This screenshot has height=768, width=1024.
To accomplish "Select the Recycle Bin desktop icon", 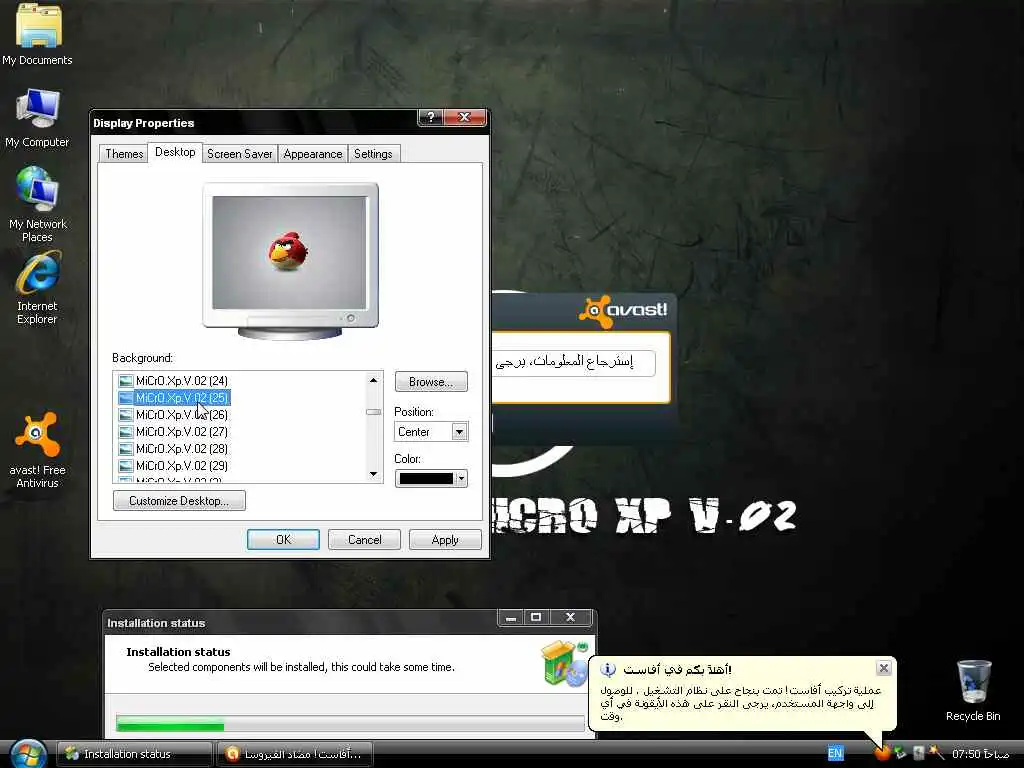I will pos(973,691).
